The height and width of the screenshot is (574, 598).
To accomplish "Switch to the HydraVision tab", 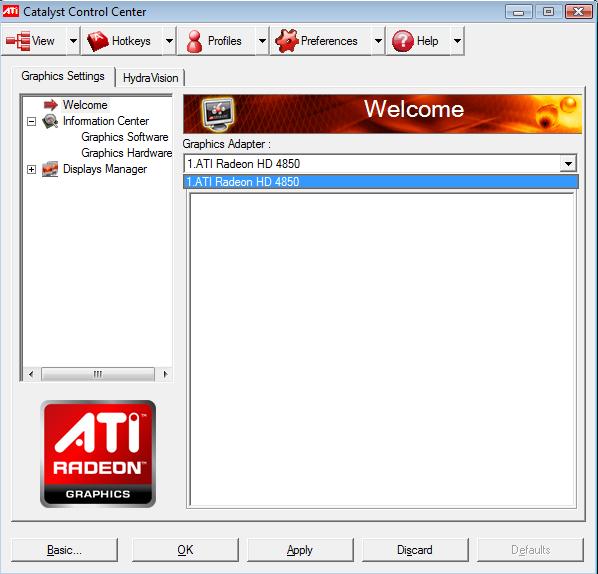I will (x=150, y=78).
